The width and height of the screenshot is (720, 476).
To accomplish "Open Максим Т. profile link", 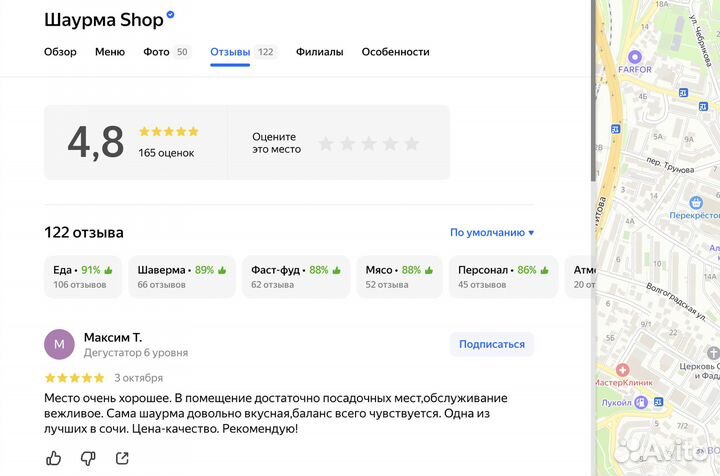I will (112, 337).
